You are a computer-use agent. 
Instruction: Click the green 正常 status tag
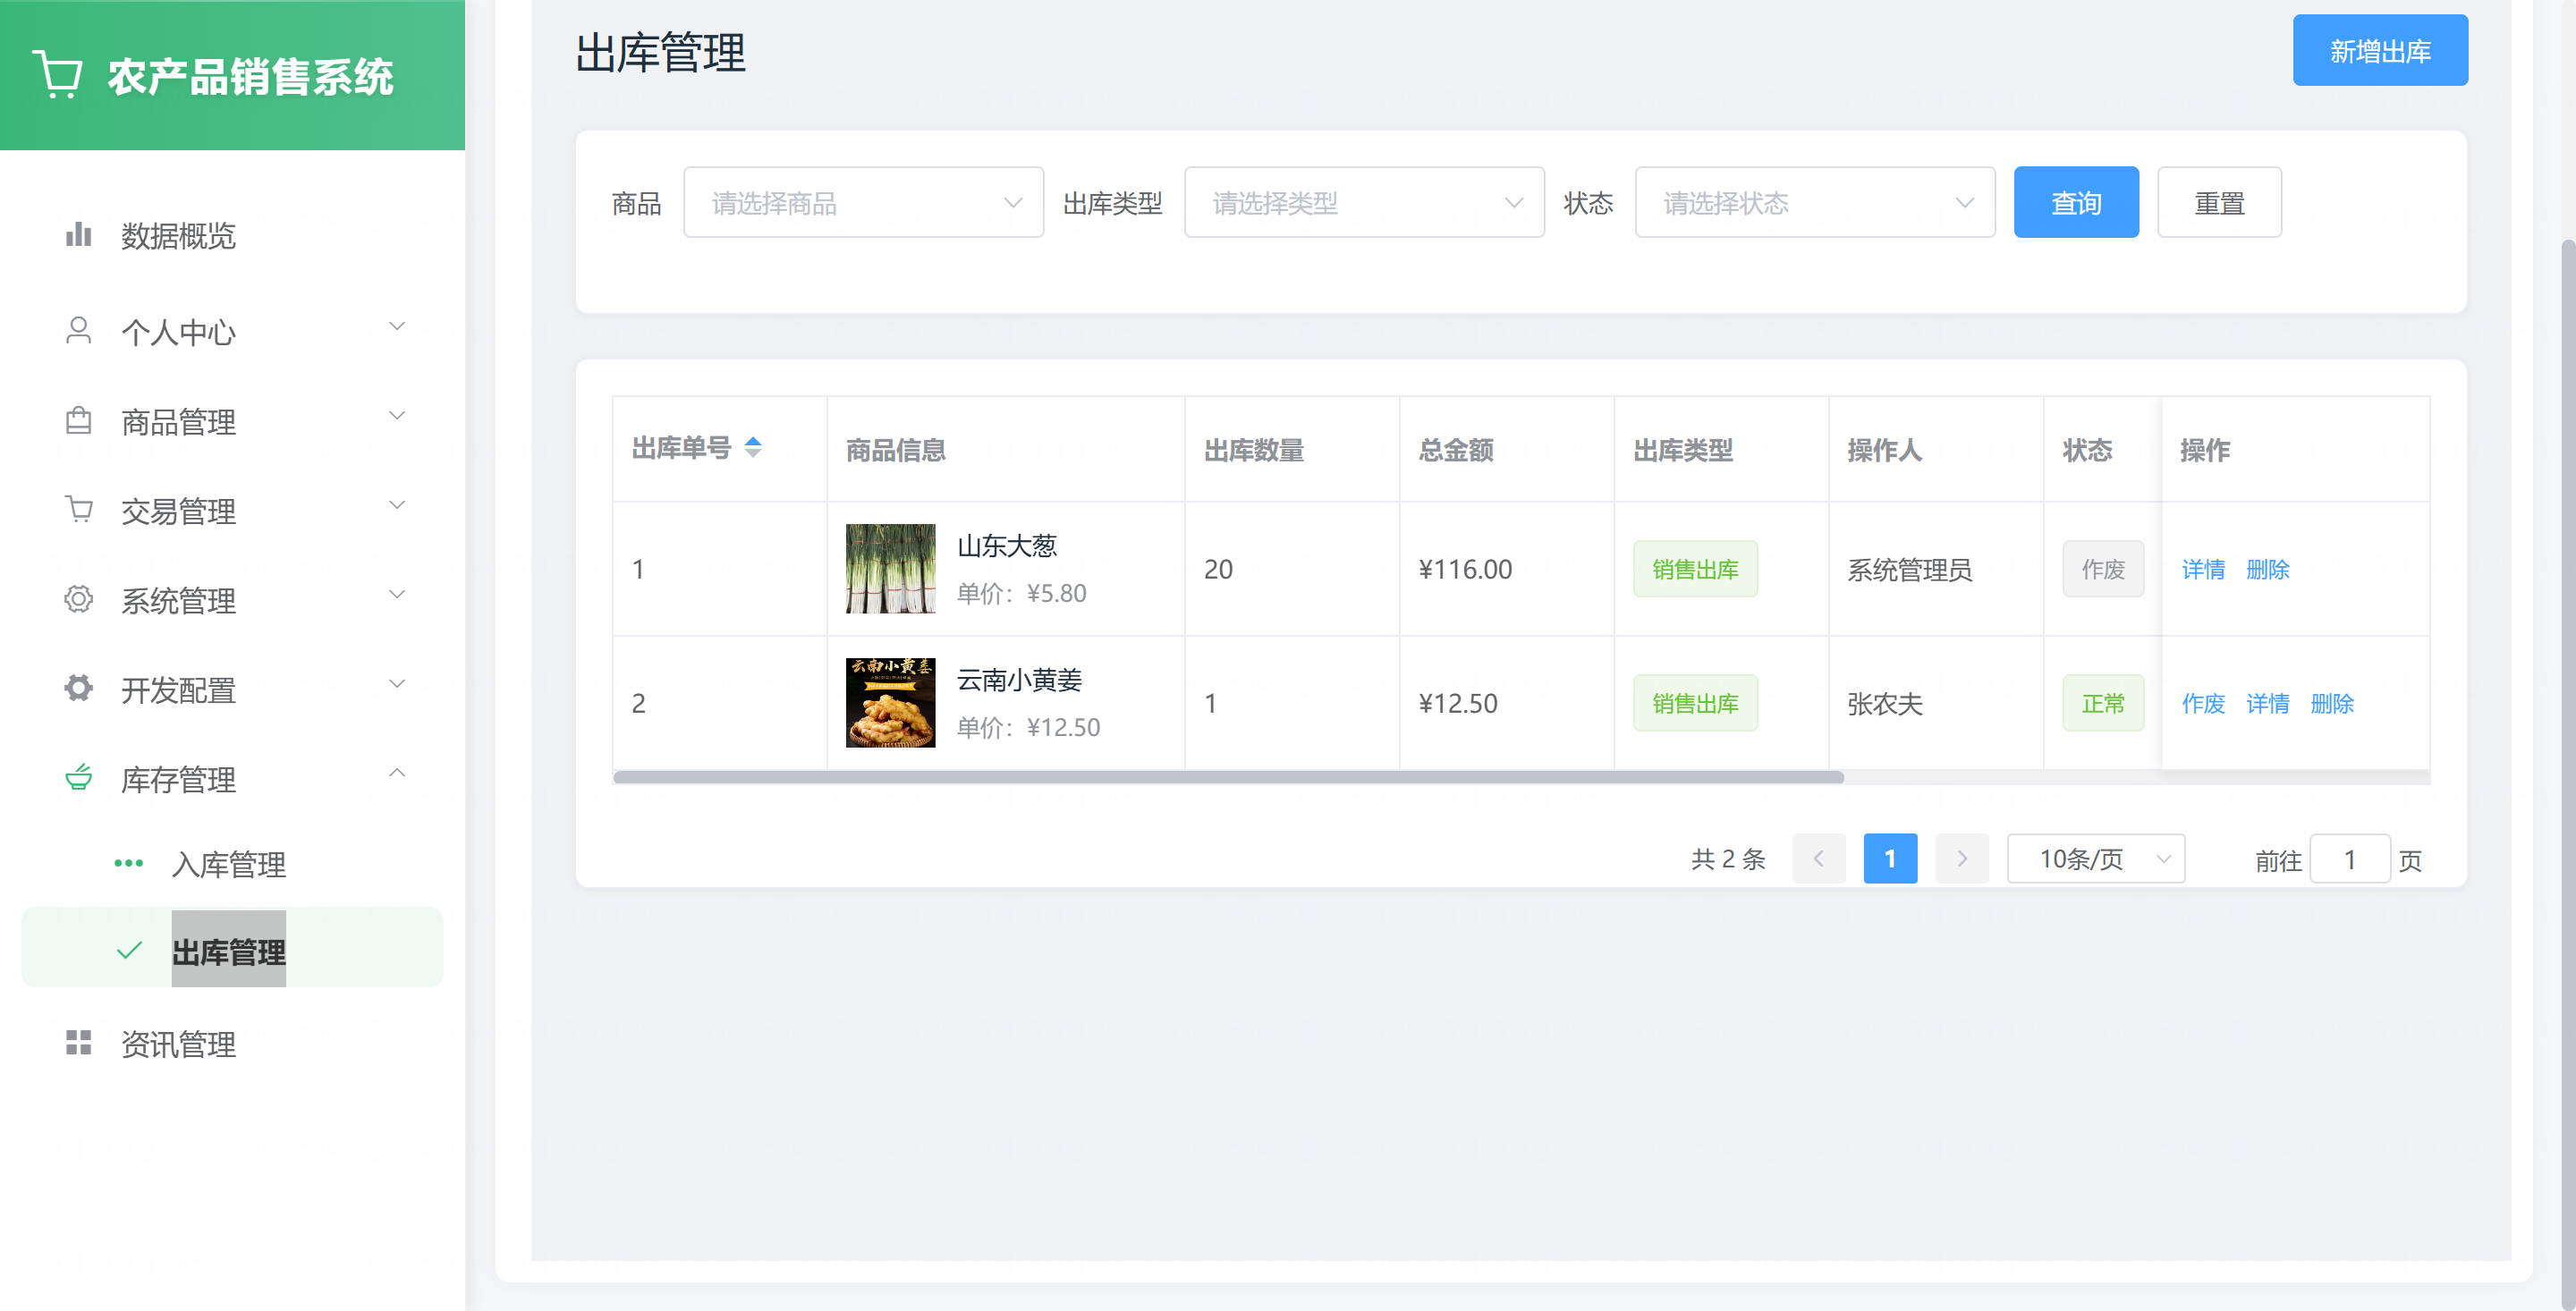coord(2103,704)
